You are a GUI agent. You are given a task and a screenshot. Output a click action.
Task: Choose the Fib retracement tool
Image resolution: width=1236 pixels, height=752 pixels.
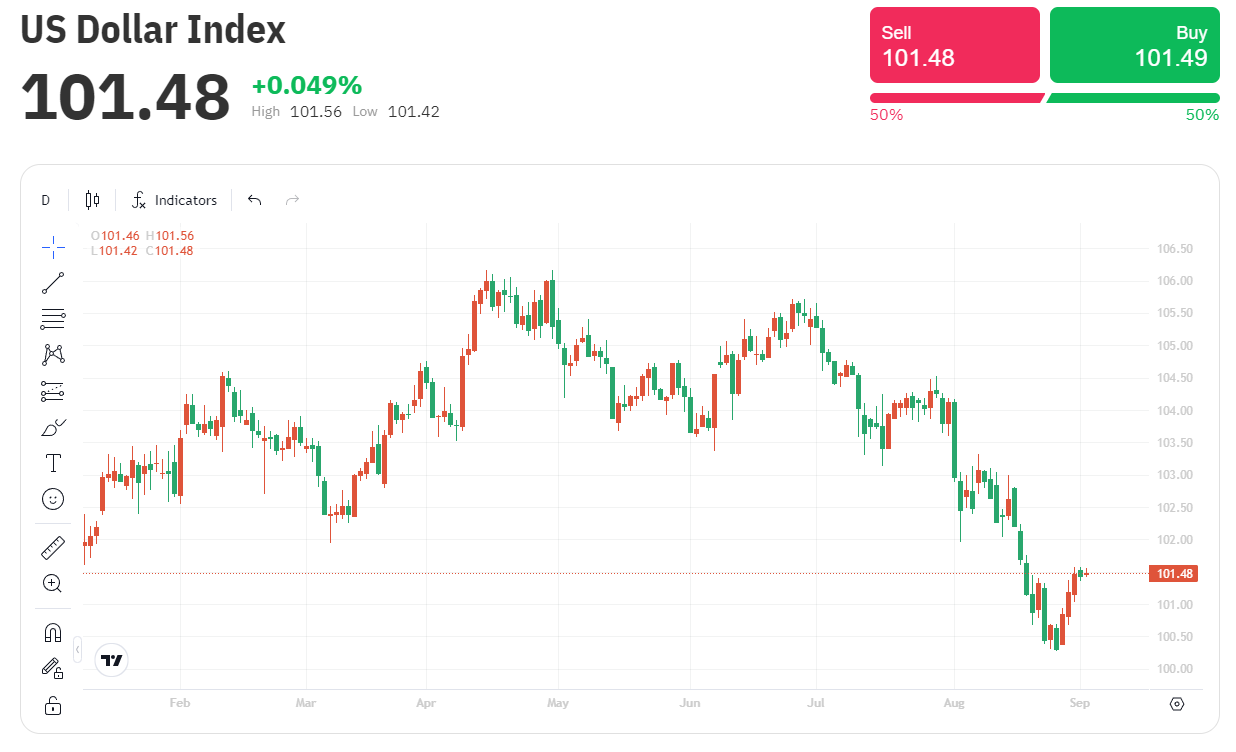click(53, 319)
